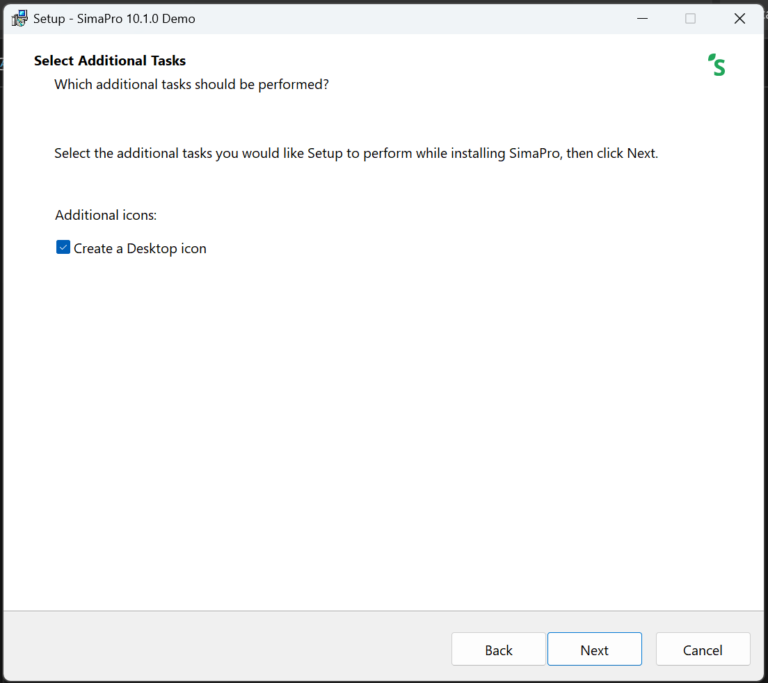This screenshot has height=683, width=768.
Task: Click the 'Setup - SimaPro 10.1.0 Demo' title text
Action: coord(114,18)
